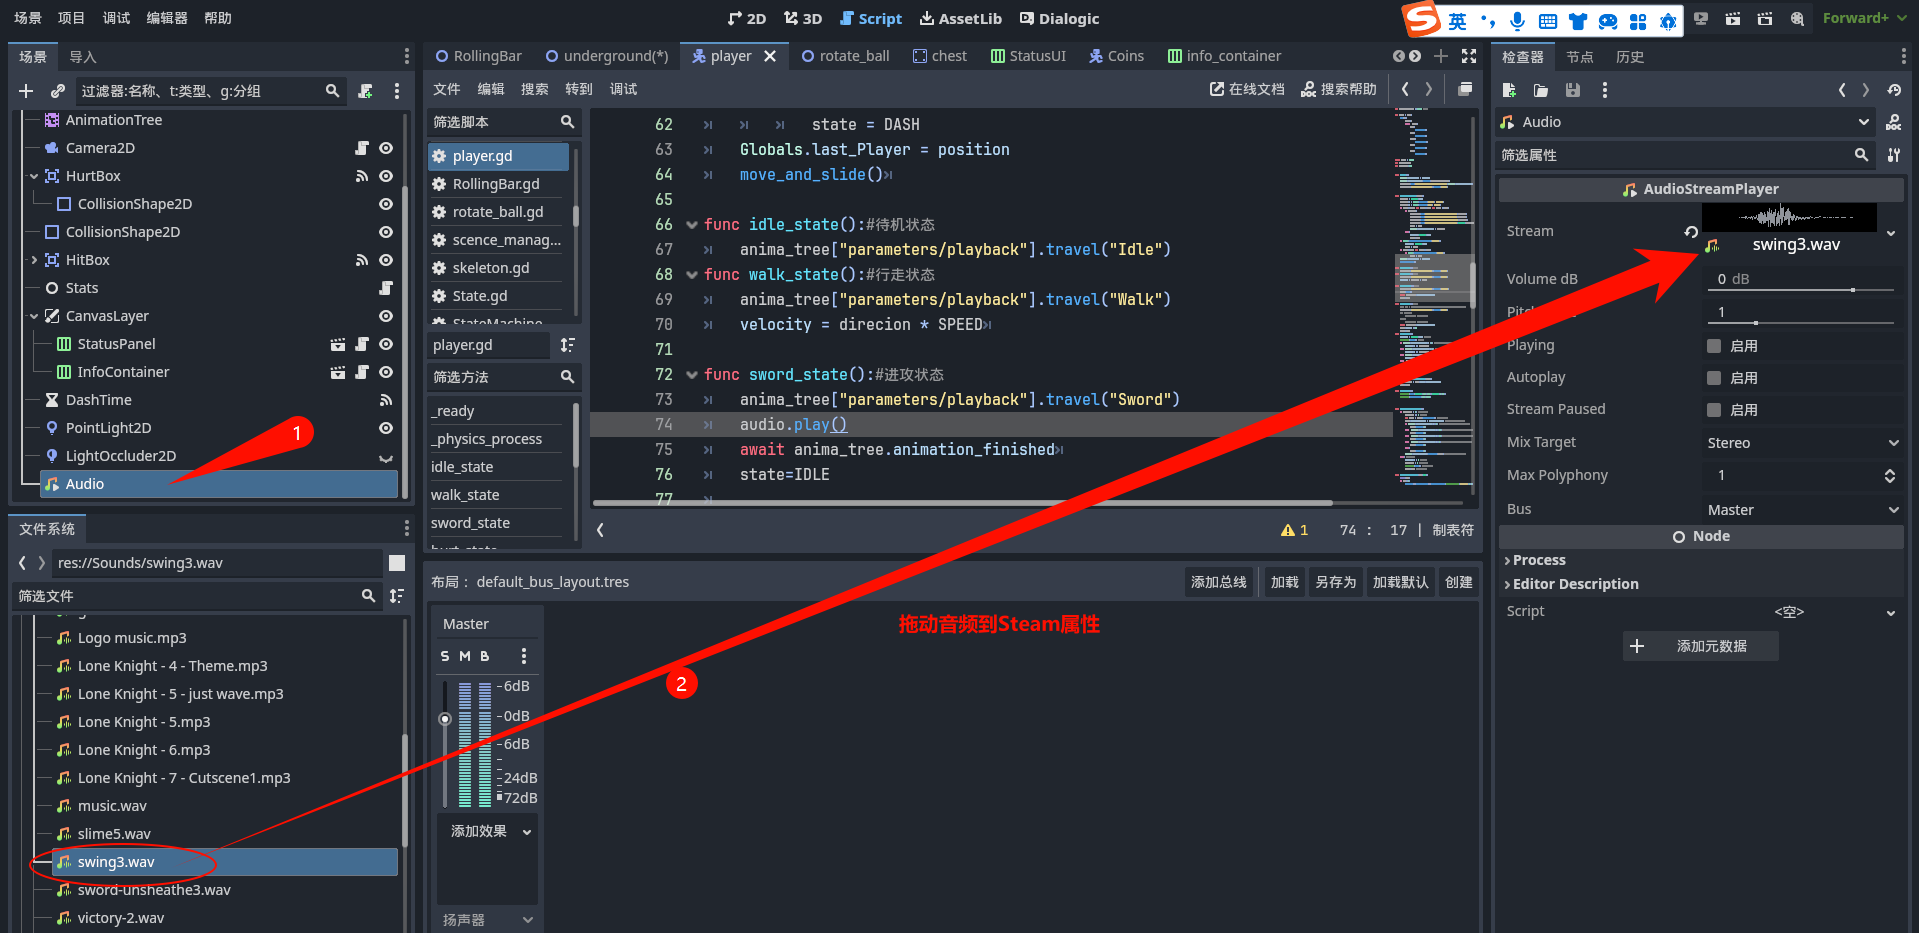Enable the Playing checkbox
The image size is (1919, 933).
(1714, 346)
